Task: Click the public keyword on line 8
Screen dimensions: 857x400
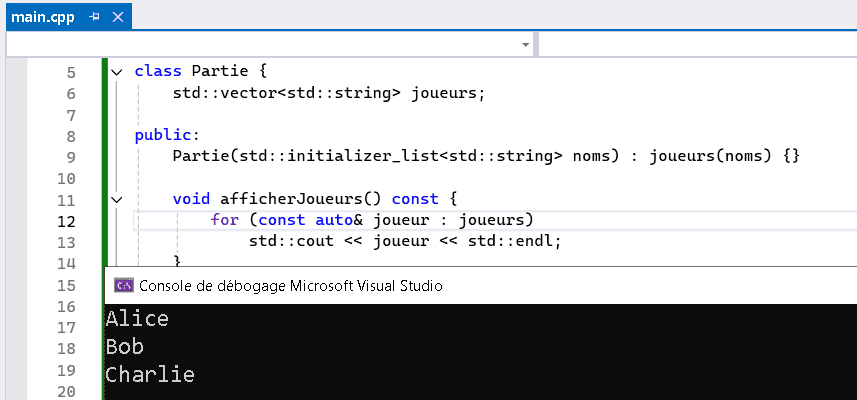Action: 163,136
